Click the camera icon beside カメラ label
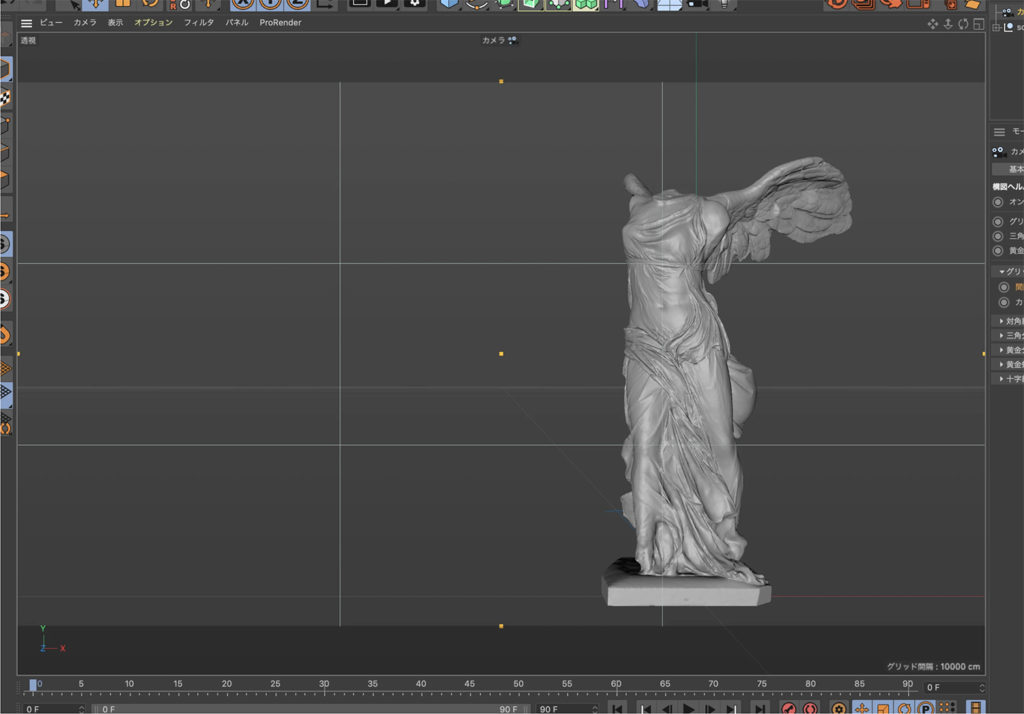The image size is (1024, 714). click(x=513, y=41)
